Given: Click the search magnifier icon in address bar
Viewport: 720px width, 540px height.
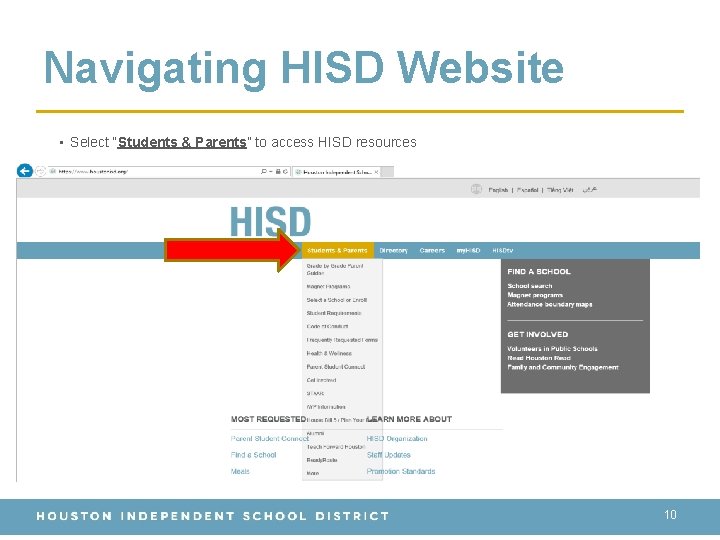Looking at the screenshot, I should pos(264,171).
